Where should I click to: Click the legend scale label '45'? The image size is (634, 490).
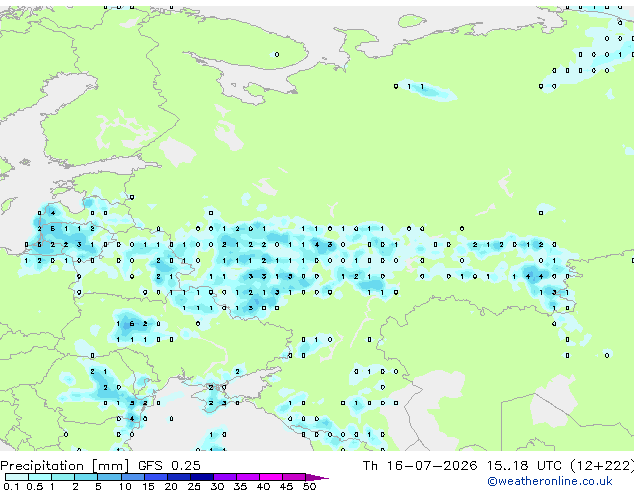click(x=286, y=486)
